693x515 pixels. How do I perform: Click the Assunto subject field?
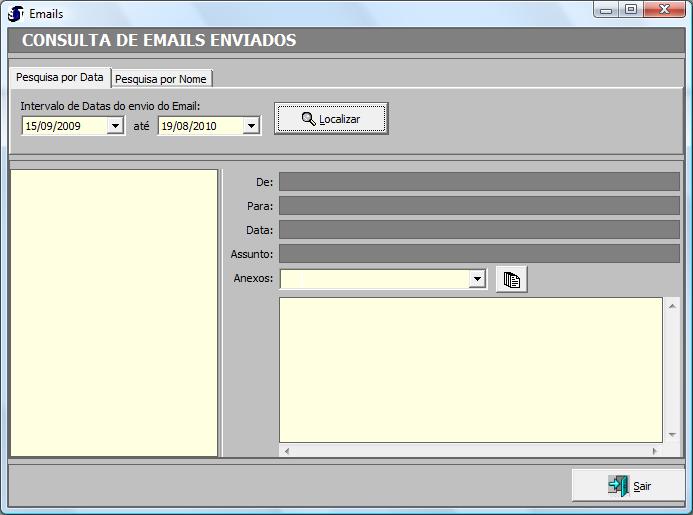478,254
